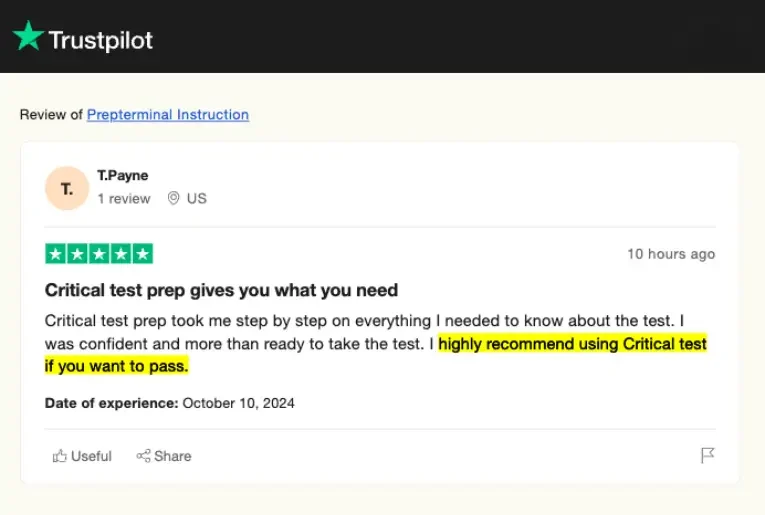Click the first green rating star

(55, 254)
